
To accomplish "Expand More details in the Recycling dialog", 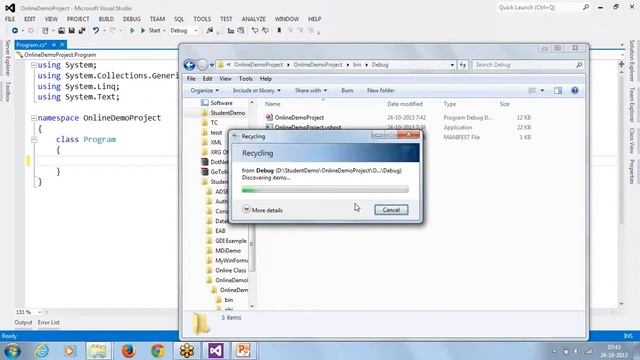I will pos(263,210).
